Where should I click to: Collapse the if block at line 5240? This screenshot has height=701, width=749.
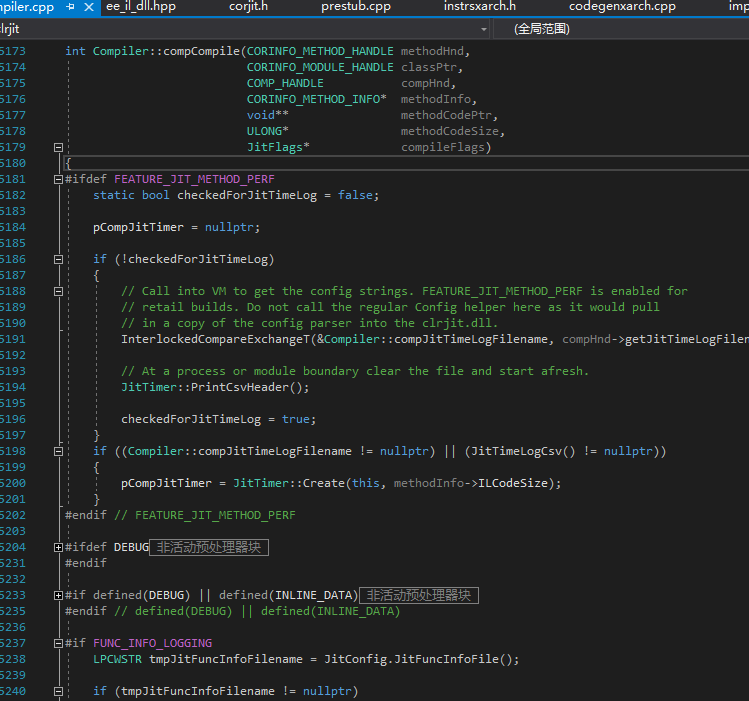point(58,691)
